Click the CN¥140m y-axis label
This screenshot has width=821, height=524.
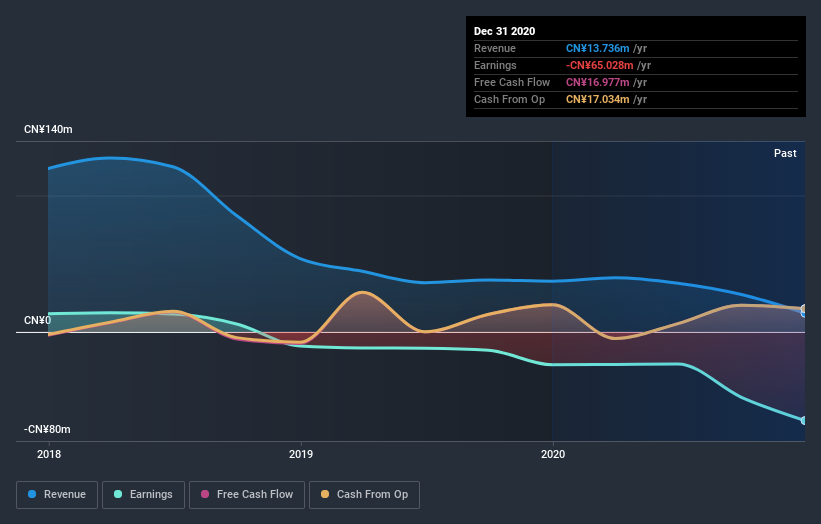tap(48, 129)
